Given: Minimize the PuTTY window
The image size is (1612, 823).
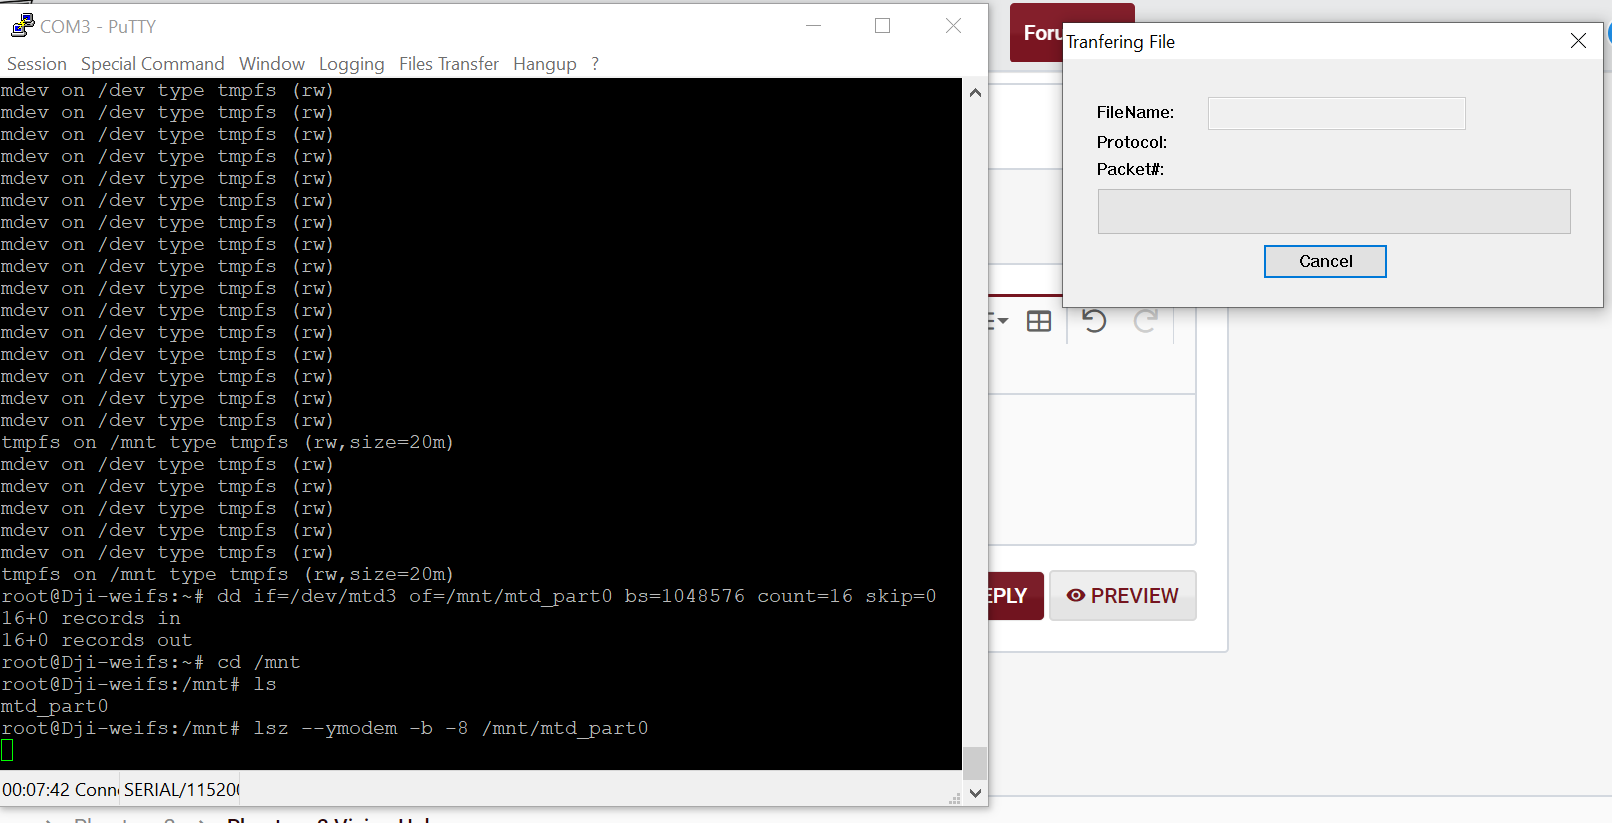Looking at the screenshot, I should [x=814, y=26].
